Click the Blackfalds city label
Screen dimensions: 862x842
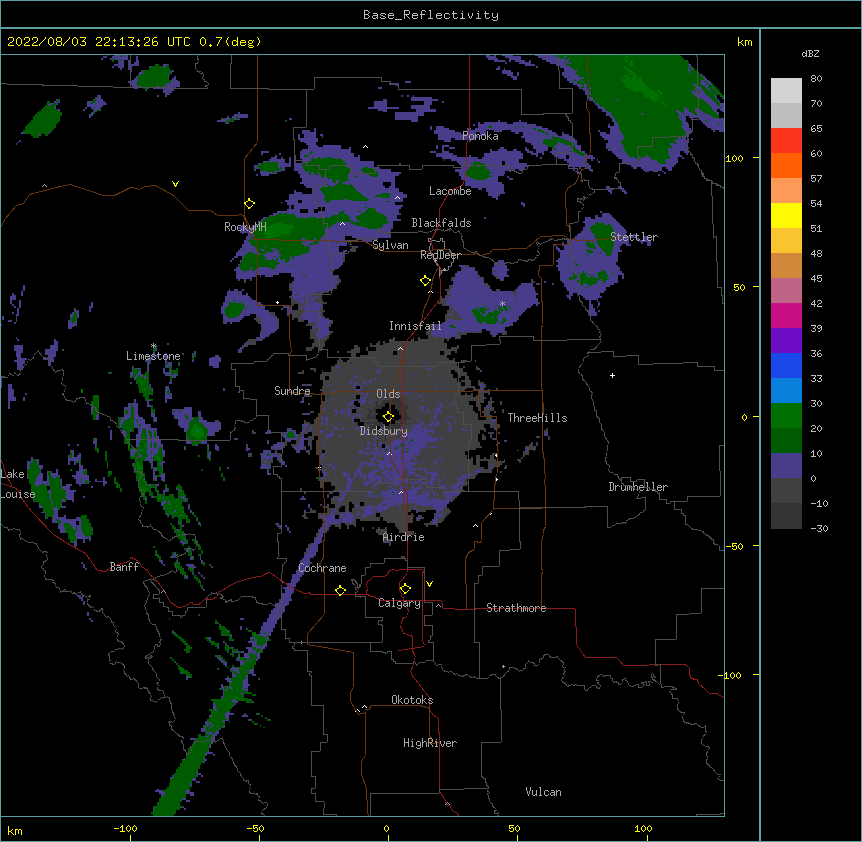[x=441, y=223]
